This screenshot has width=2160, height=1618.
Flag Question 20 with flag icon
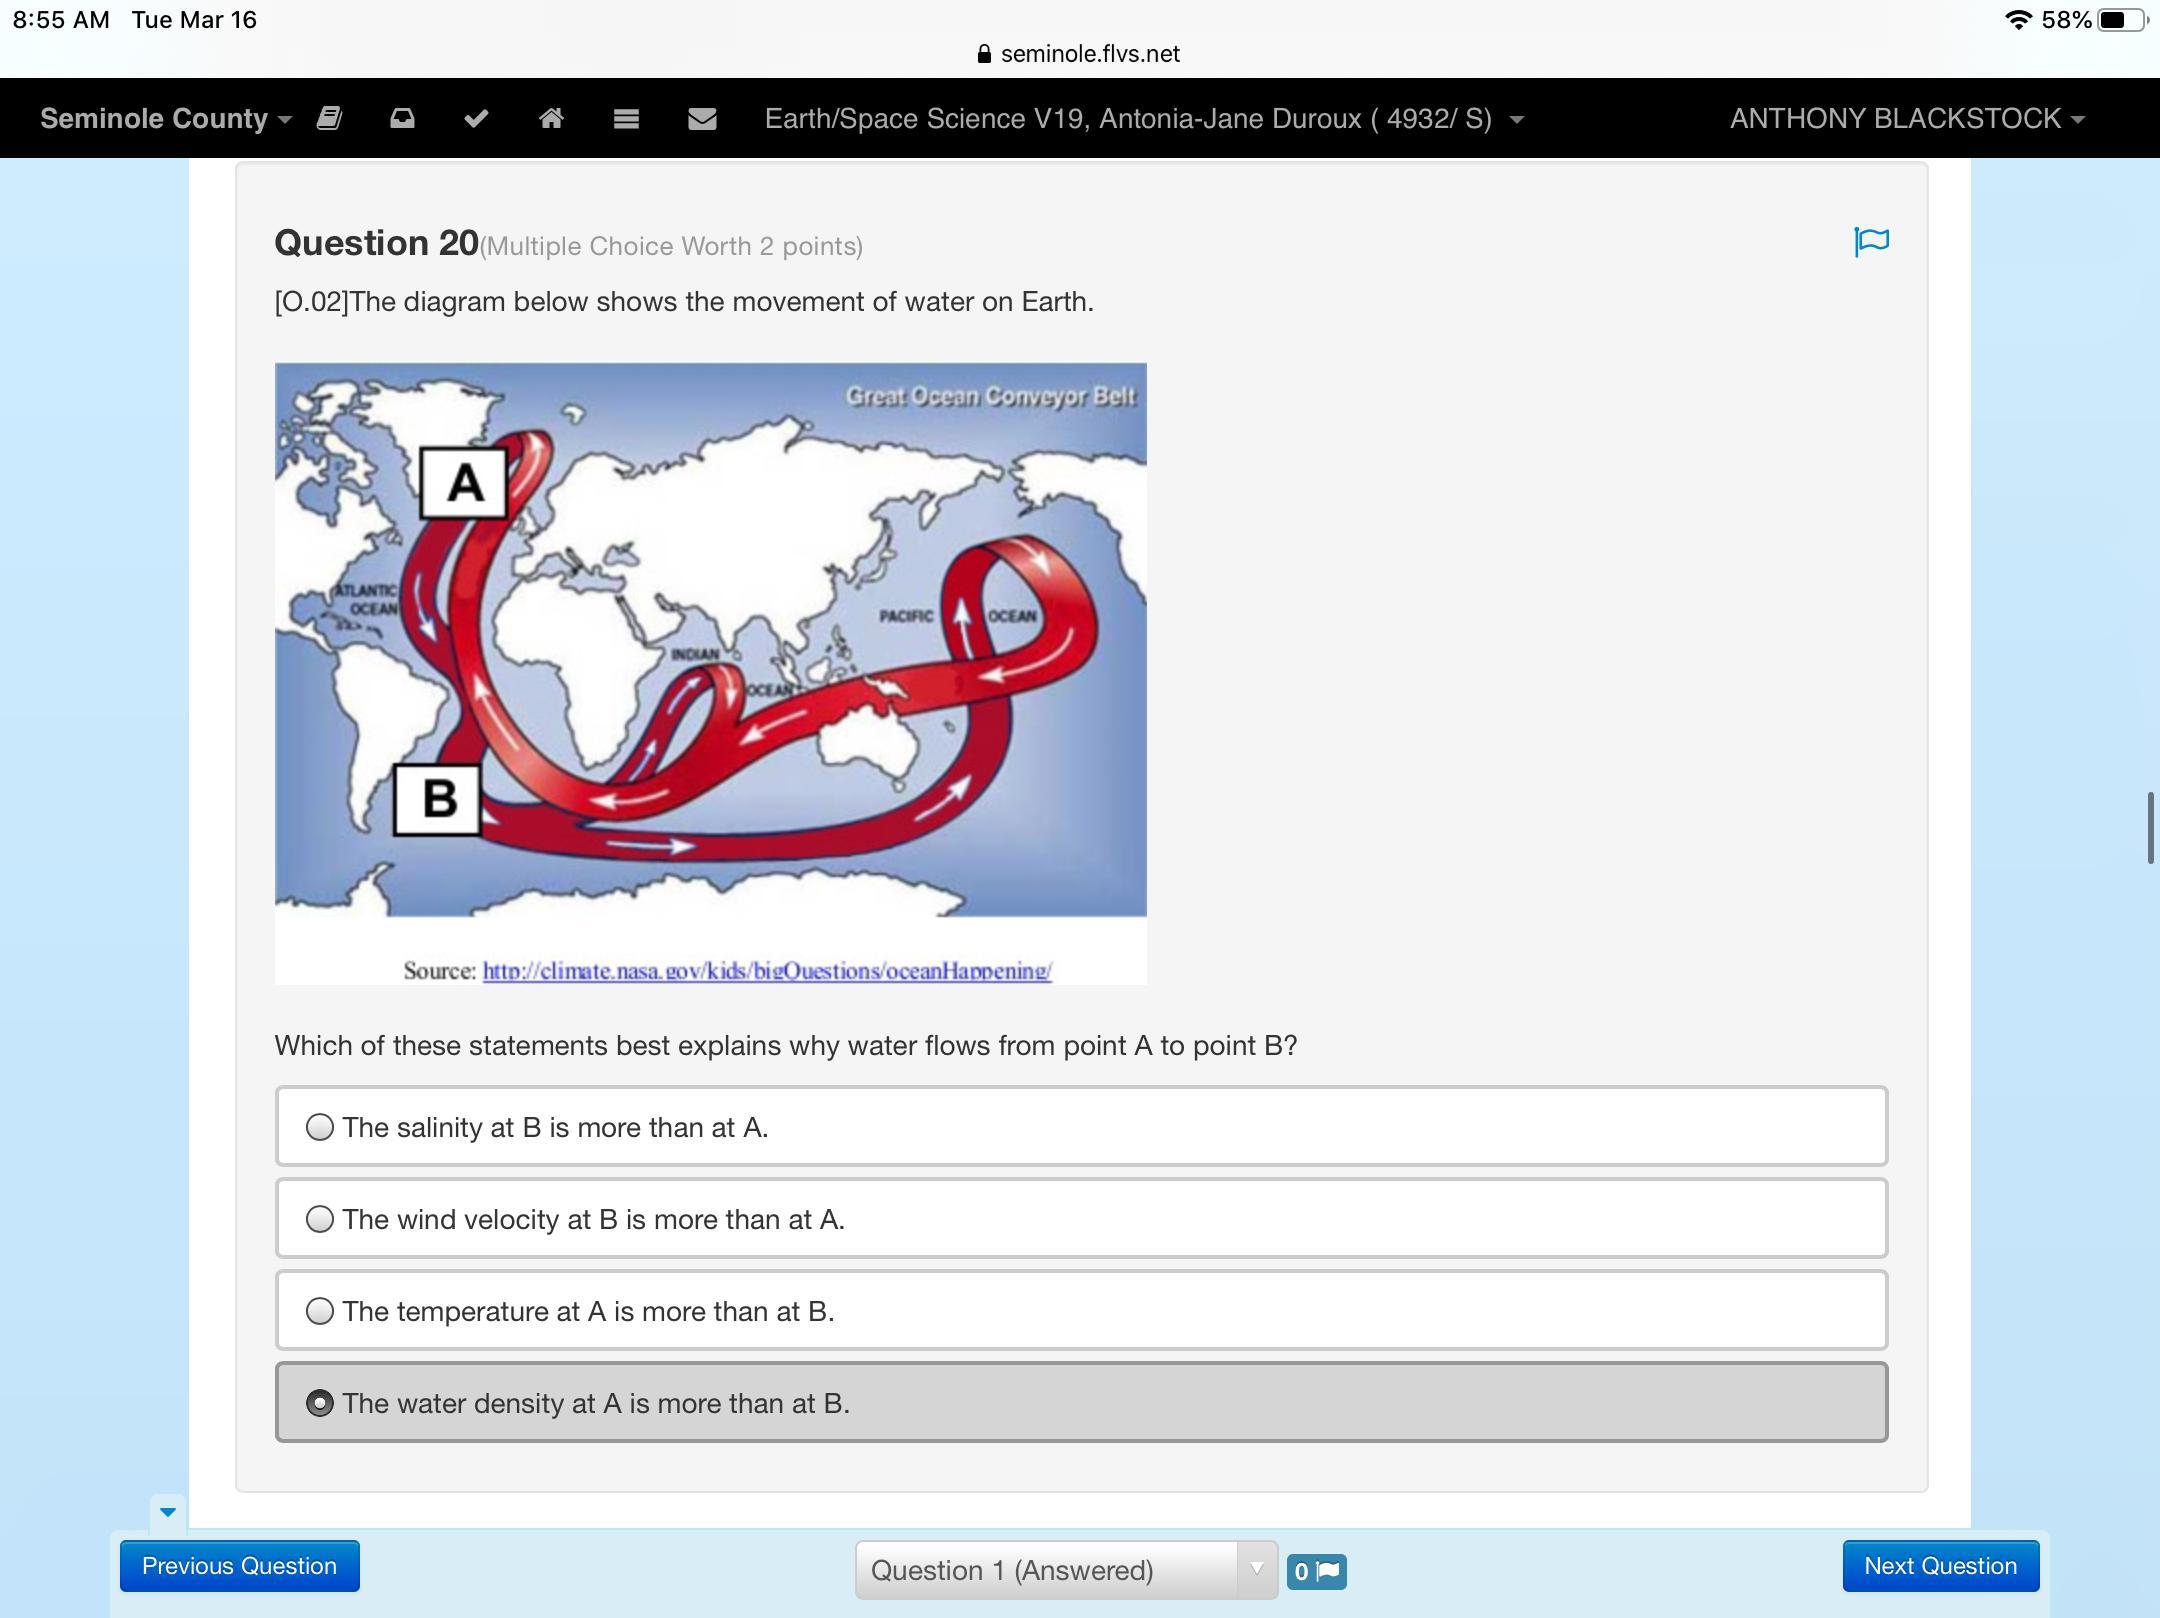pyautogui.click(x=1871, y=241)
